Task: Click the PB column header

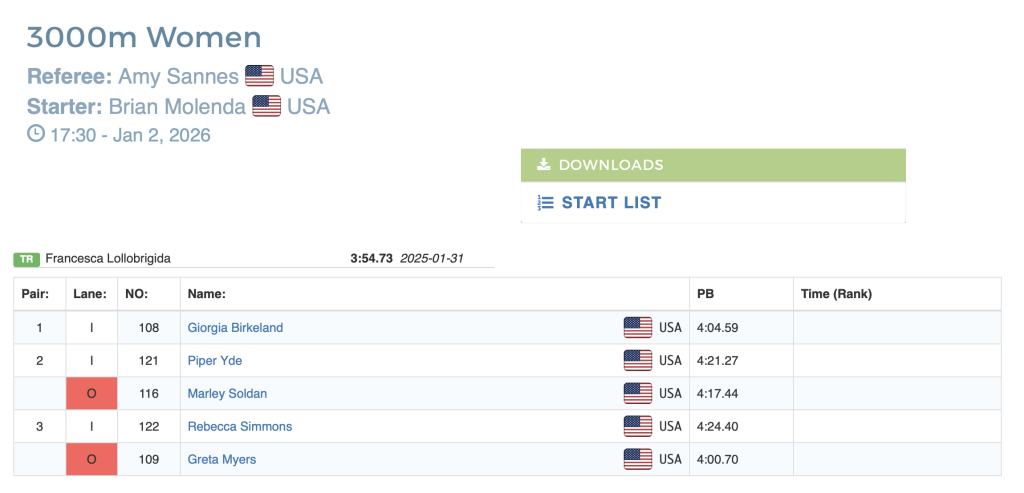Action: click(706, 294)
